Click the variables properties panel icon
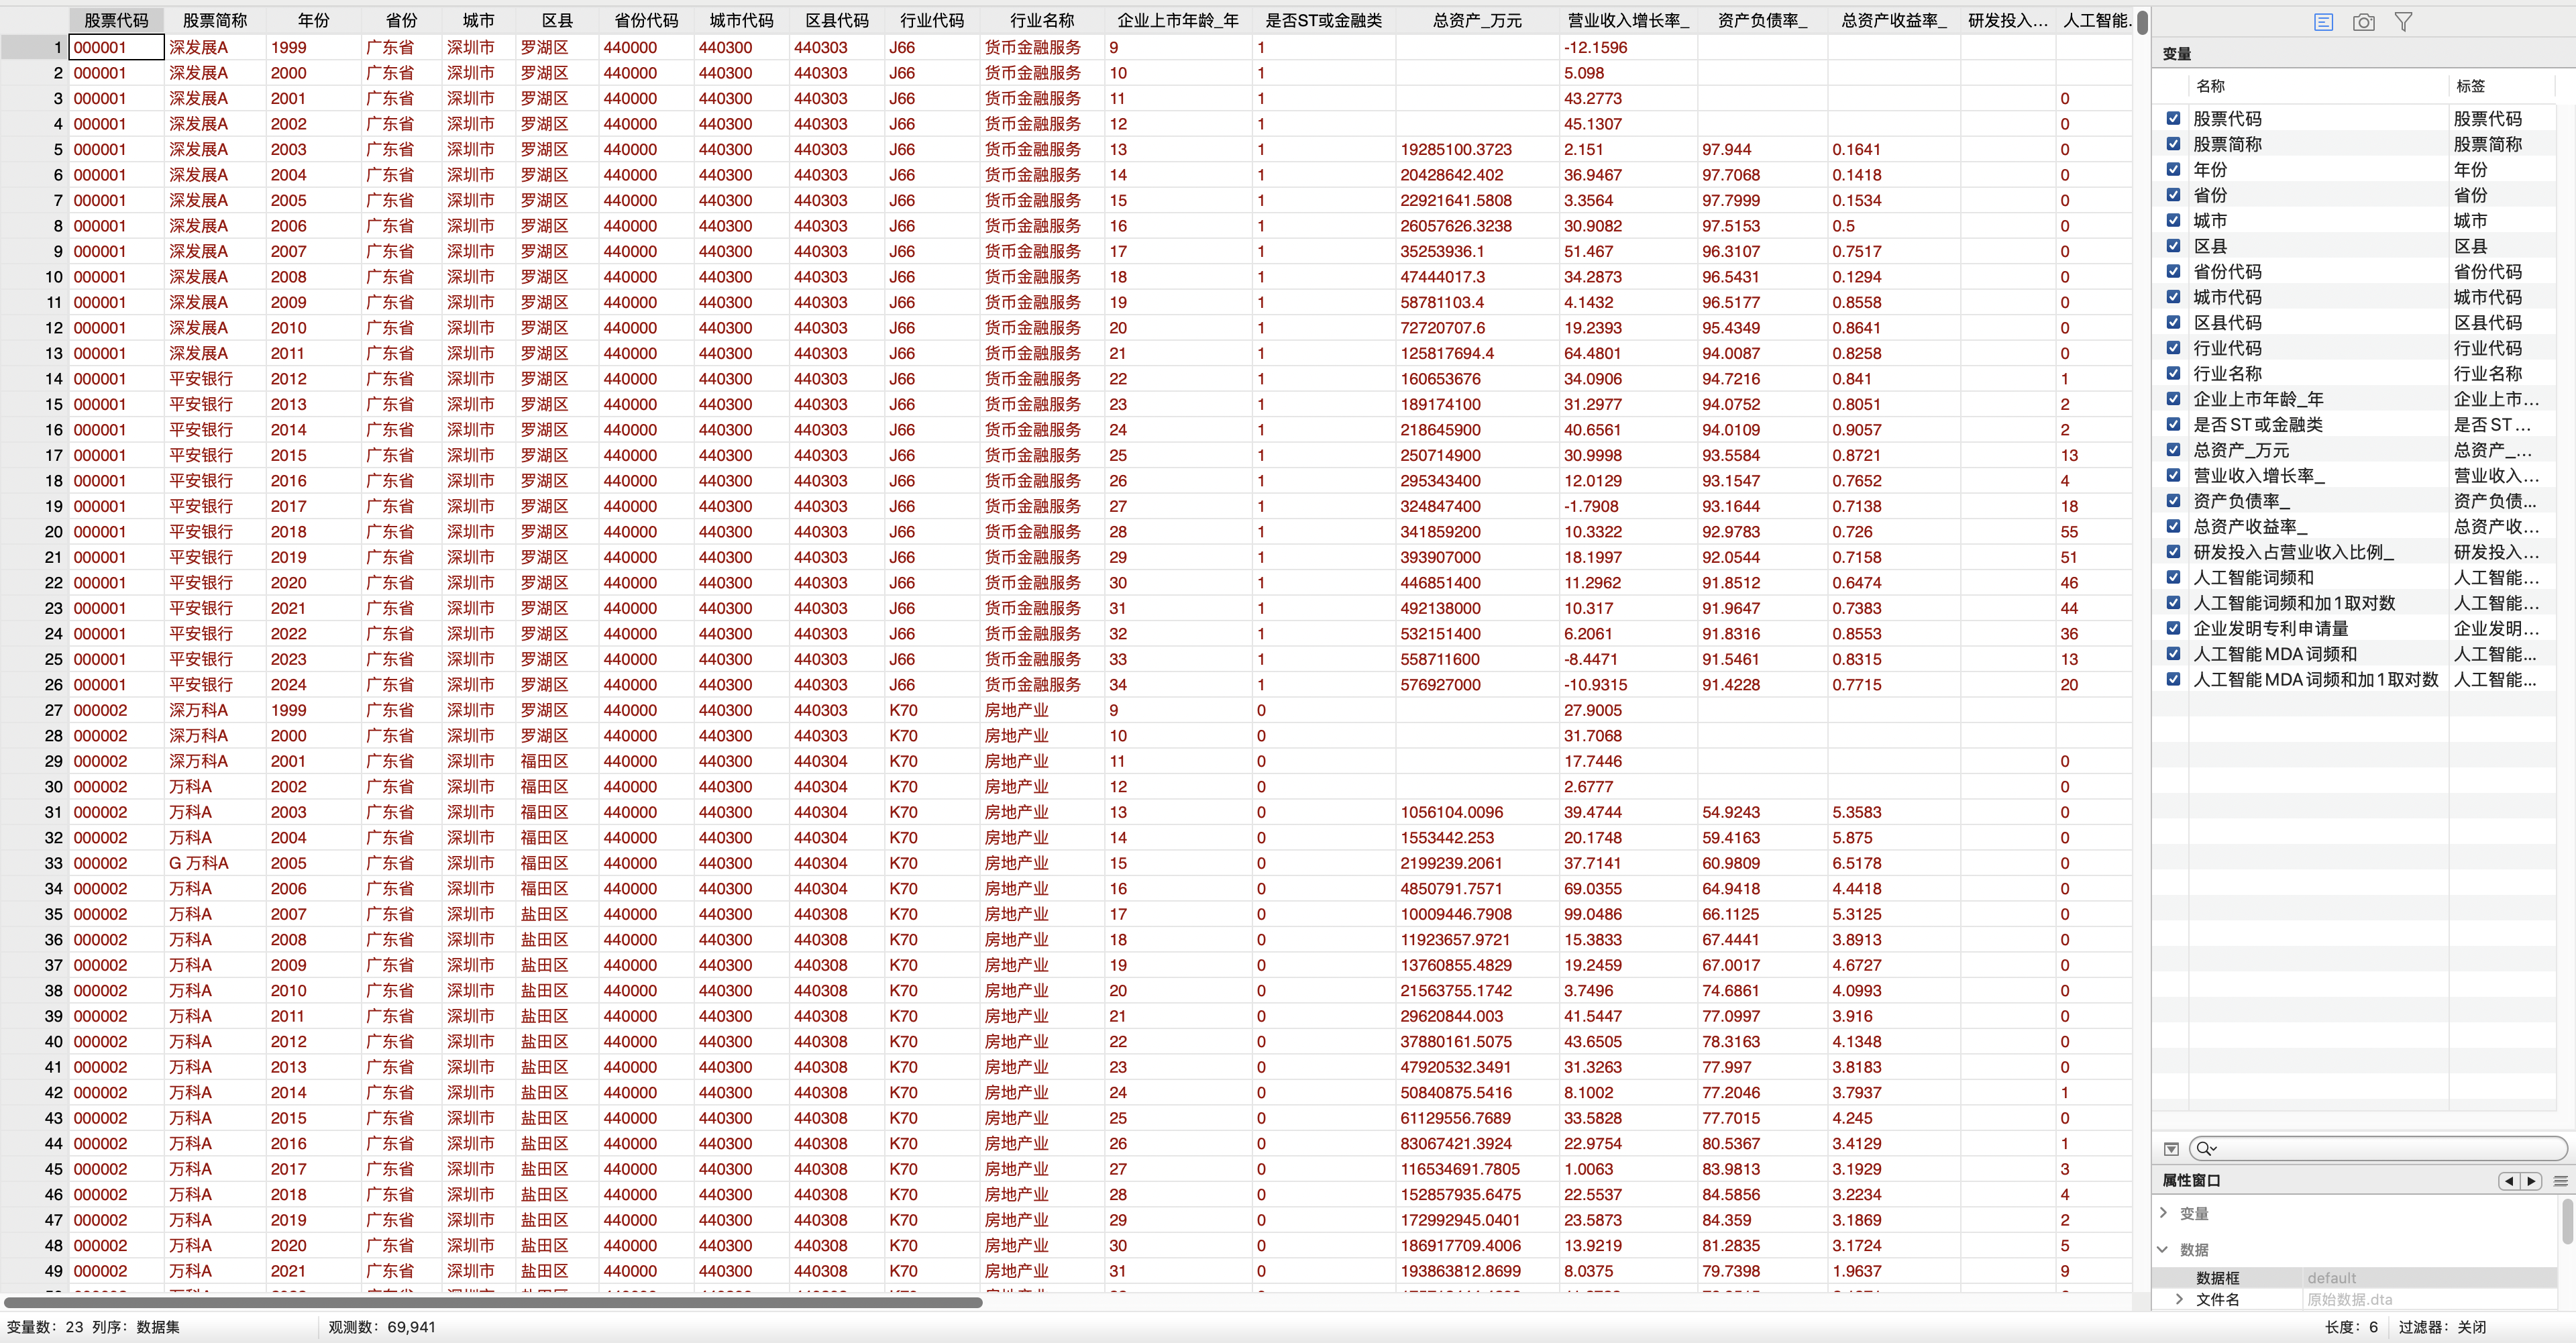 tap(2323, 22)
